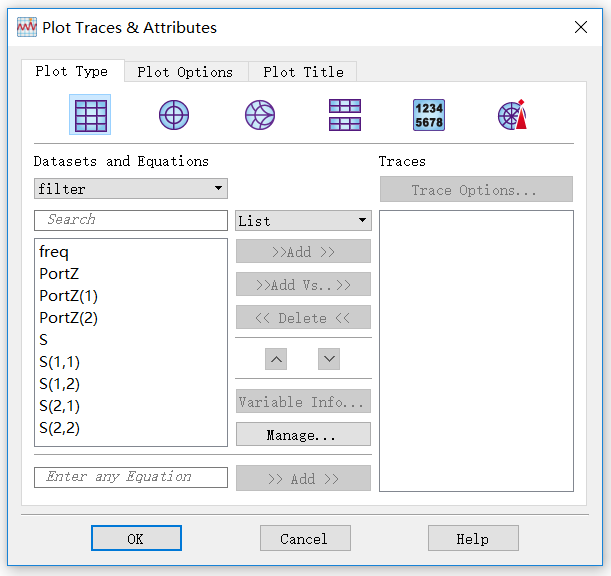Click the Manage... button
The image size is (611, 576).
point(303,434)
